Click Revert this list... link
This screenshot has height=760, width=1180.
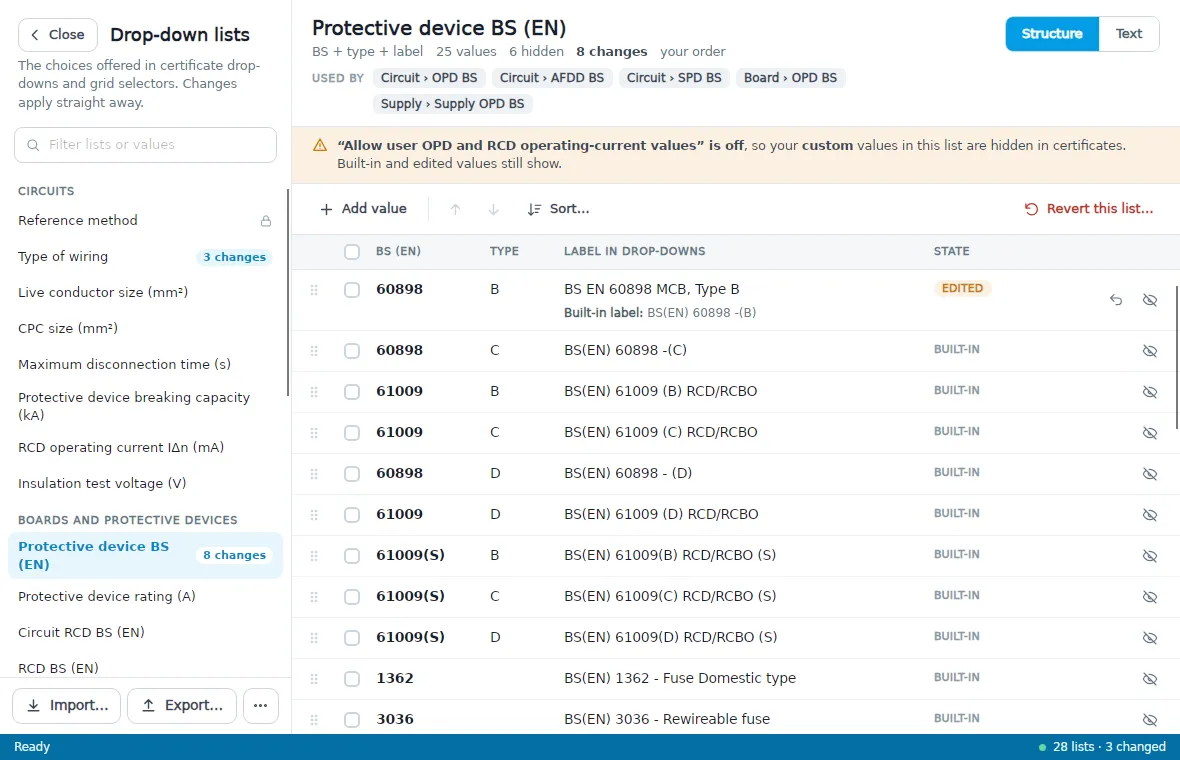pos(1089,209)
